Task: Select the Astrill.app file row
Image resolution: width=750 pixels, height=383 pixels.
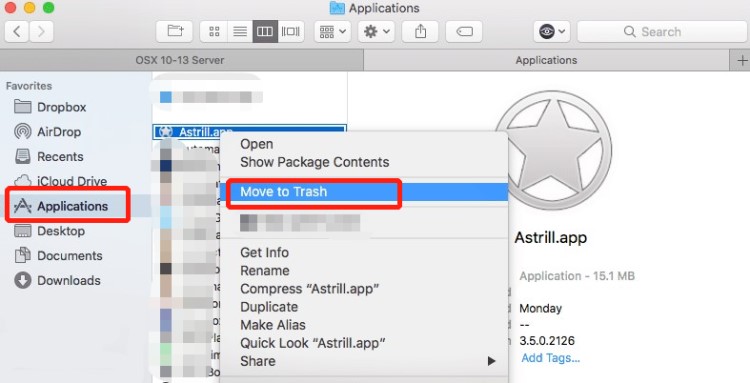Action: [249, 131]
